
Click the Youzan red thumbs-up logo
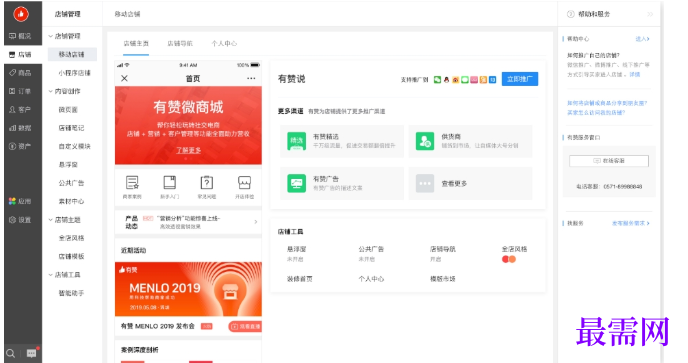[x=21, y=14]
